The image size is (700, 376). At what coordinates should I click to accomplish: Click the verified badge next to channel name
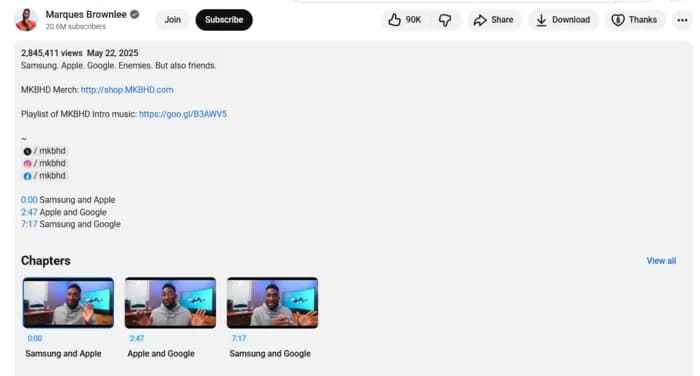[x=134, y=14]
